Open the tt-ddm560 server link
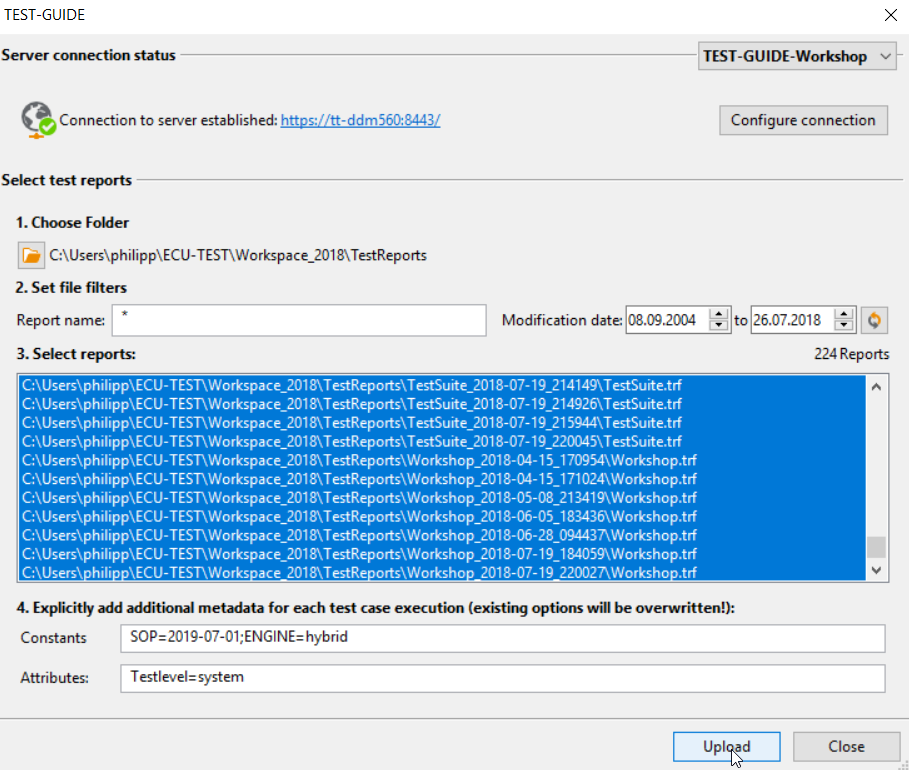Image resolution: width=909 pixels, height=770 pixels. tap(360, 120)
